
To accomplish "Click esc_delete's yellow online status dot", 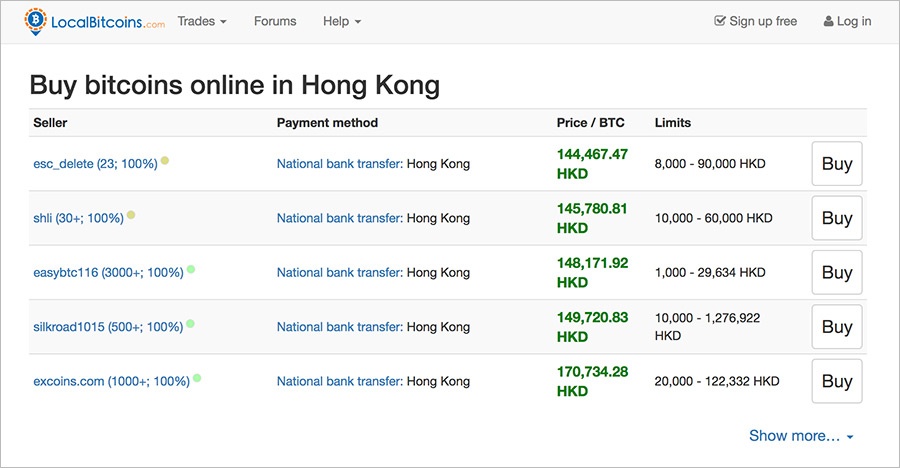I will (165, 160).
